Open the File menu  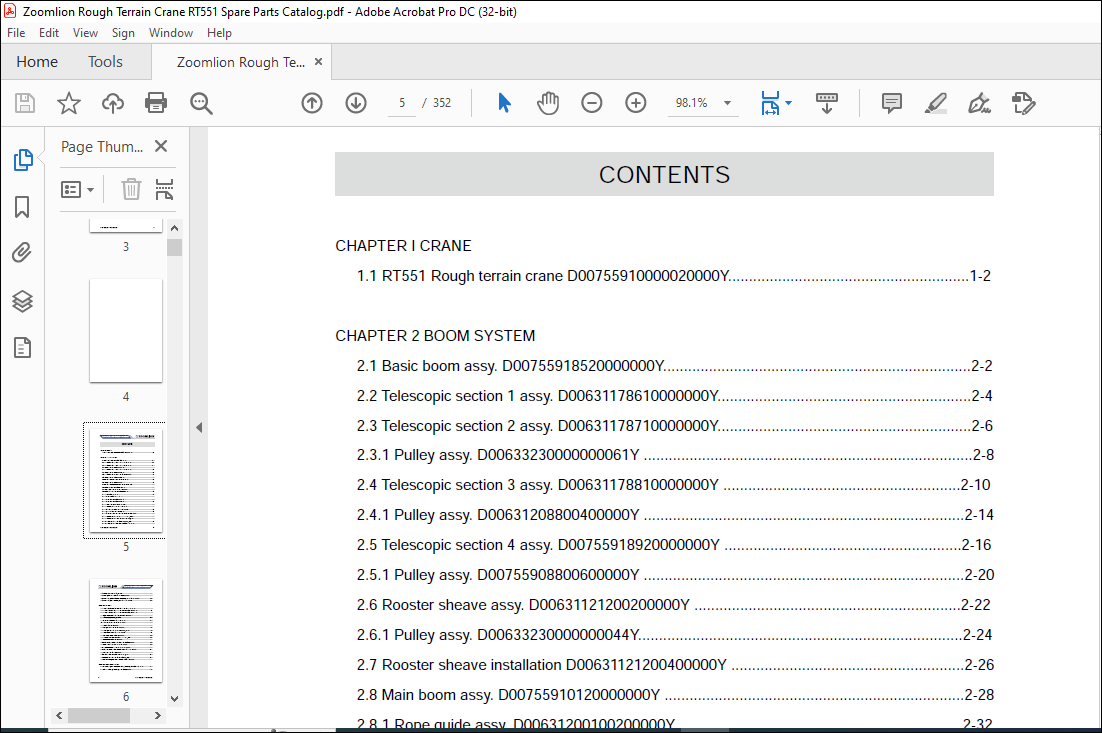16,33
